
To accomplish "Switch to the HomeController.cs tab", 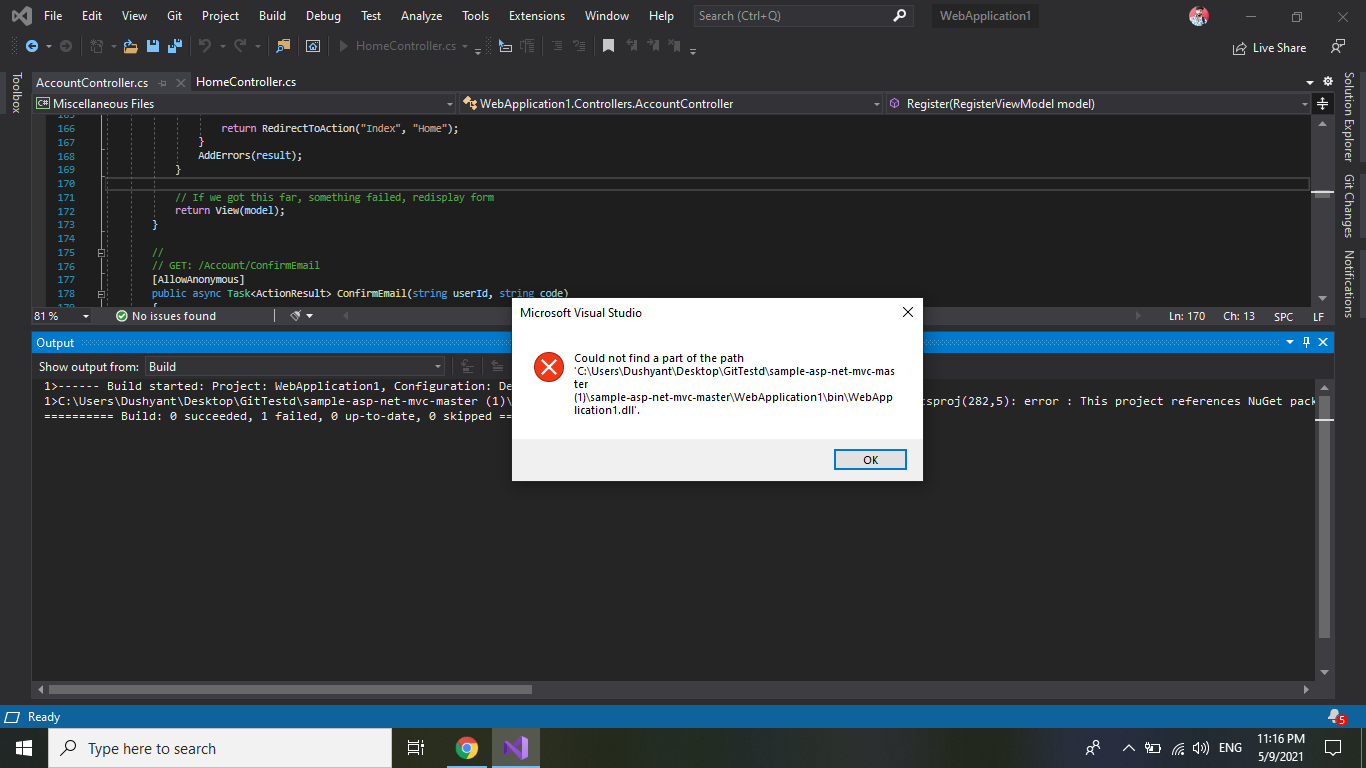I will coord(246,82).
